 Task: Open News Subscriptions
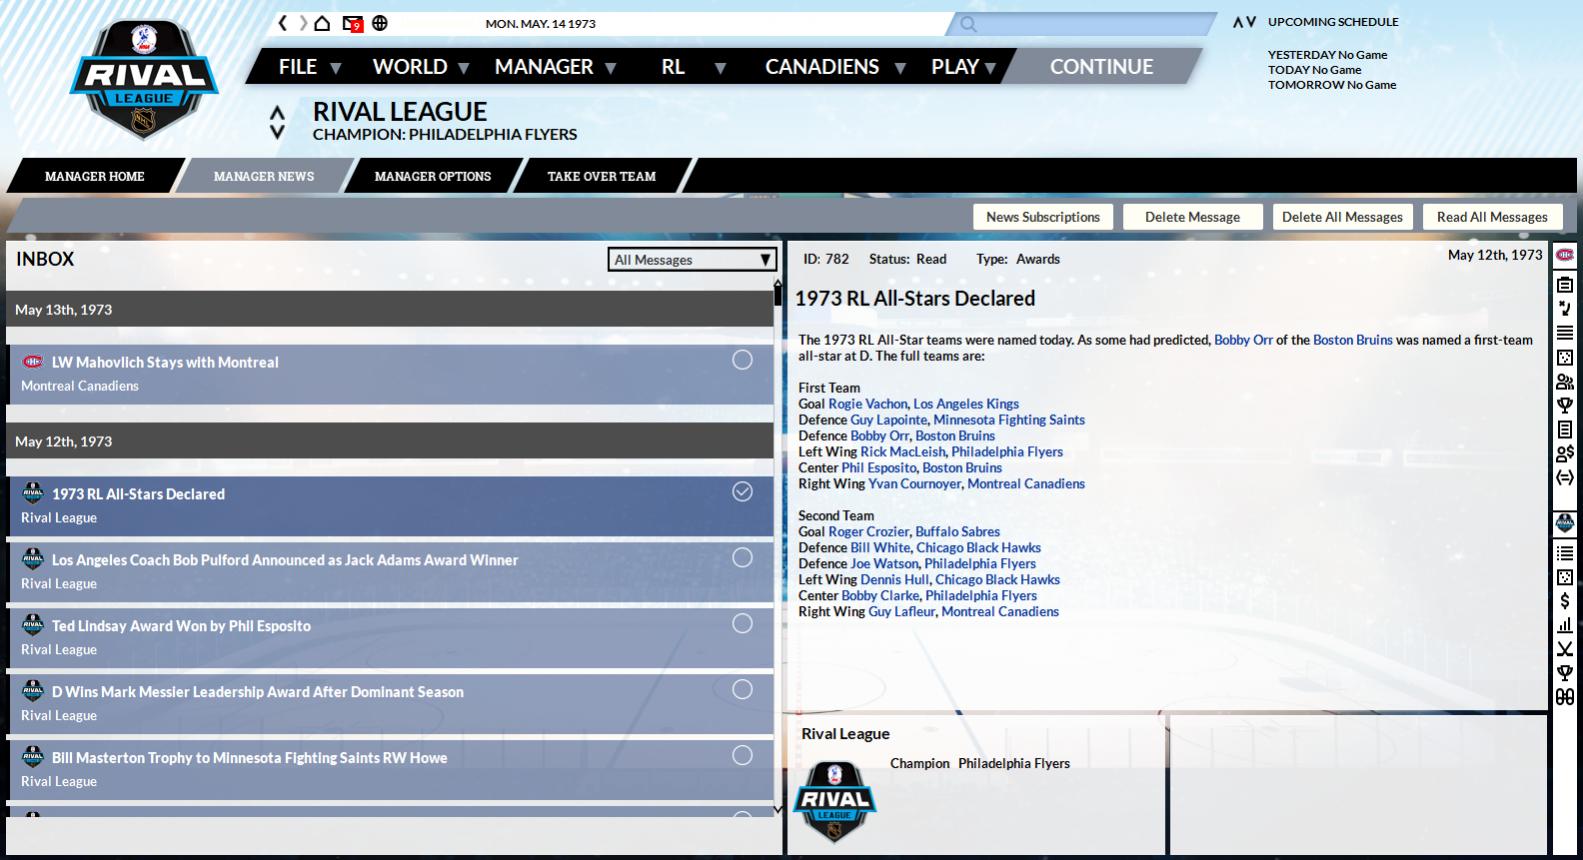click(x=1043, y=217)
